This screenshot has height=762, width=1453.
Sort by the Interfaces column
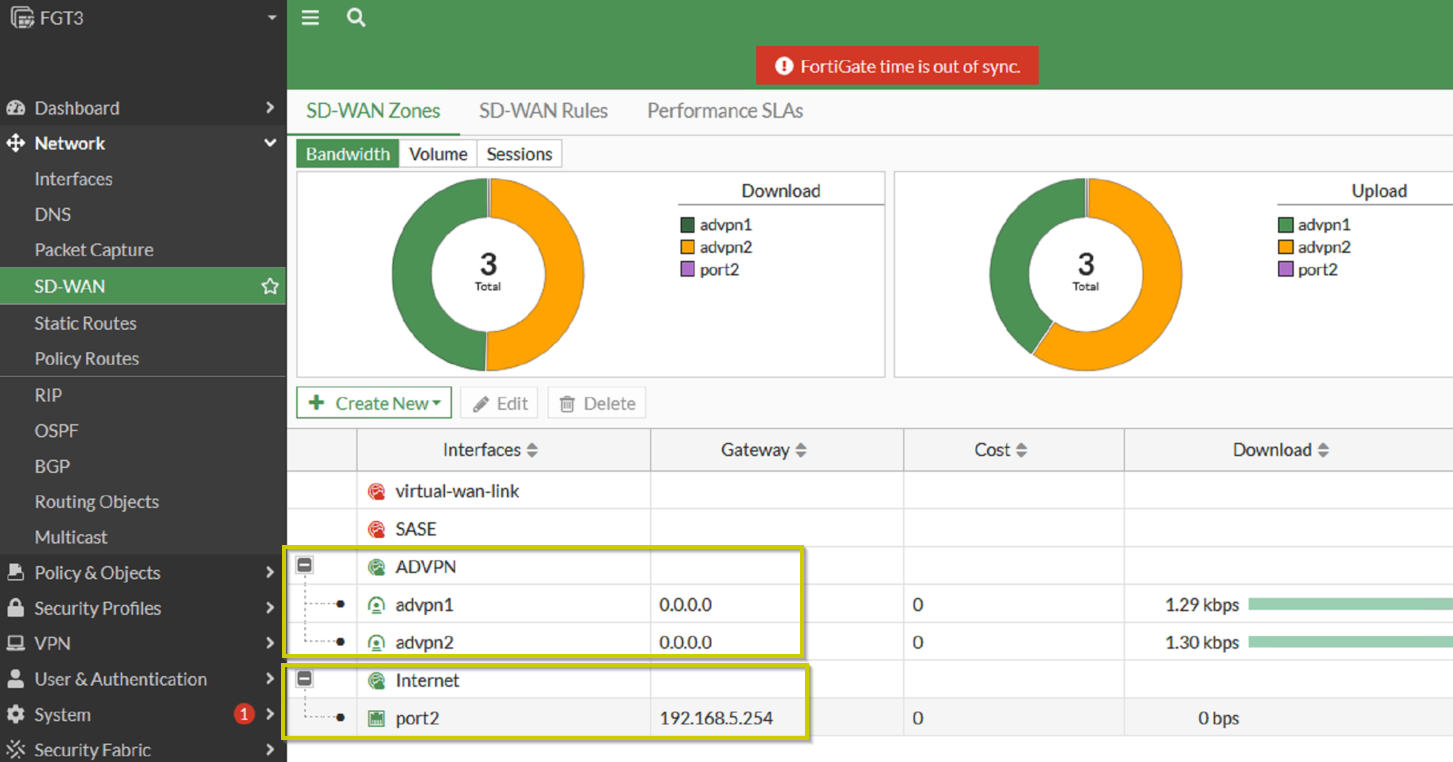(x=532, y=450)
